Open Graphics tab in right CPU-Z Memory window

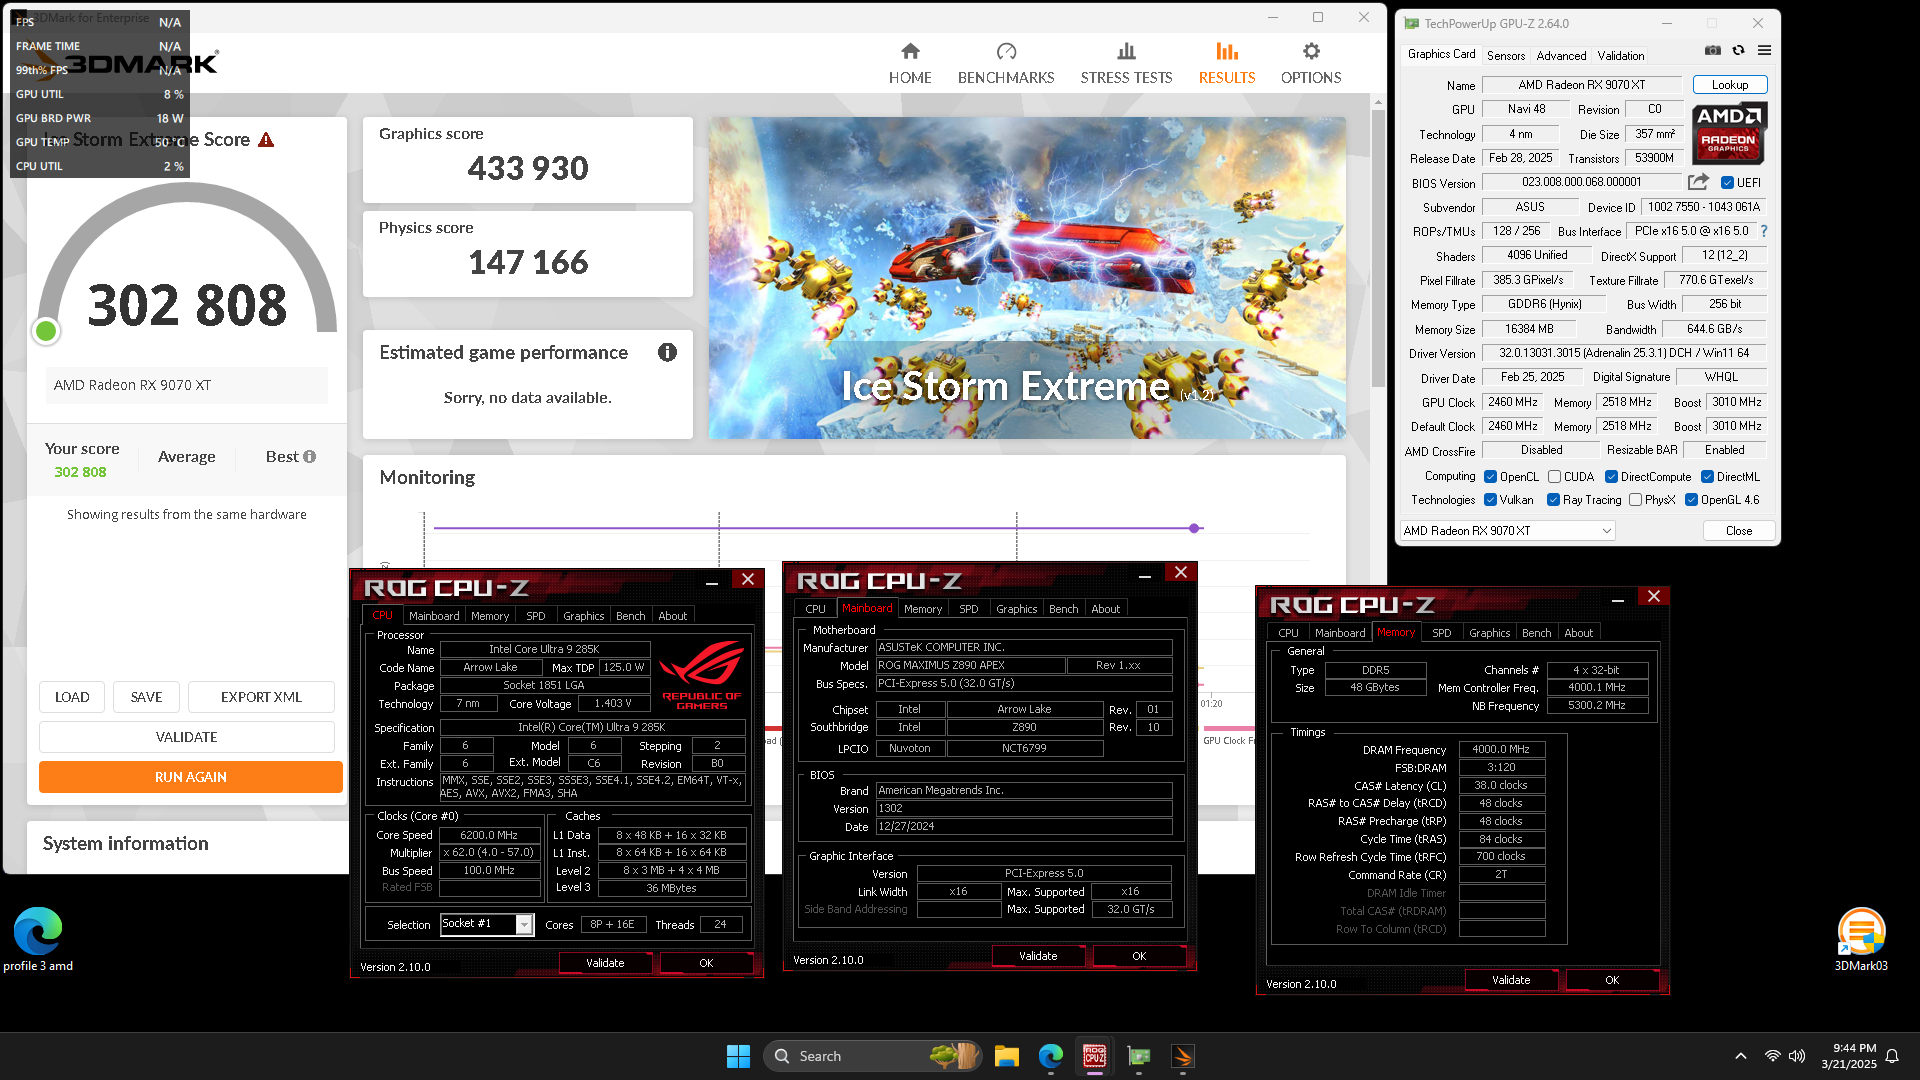[1489, 633]
